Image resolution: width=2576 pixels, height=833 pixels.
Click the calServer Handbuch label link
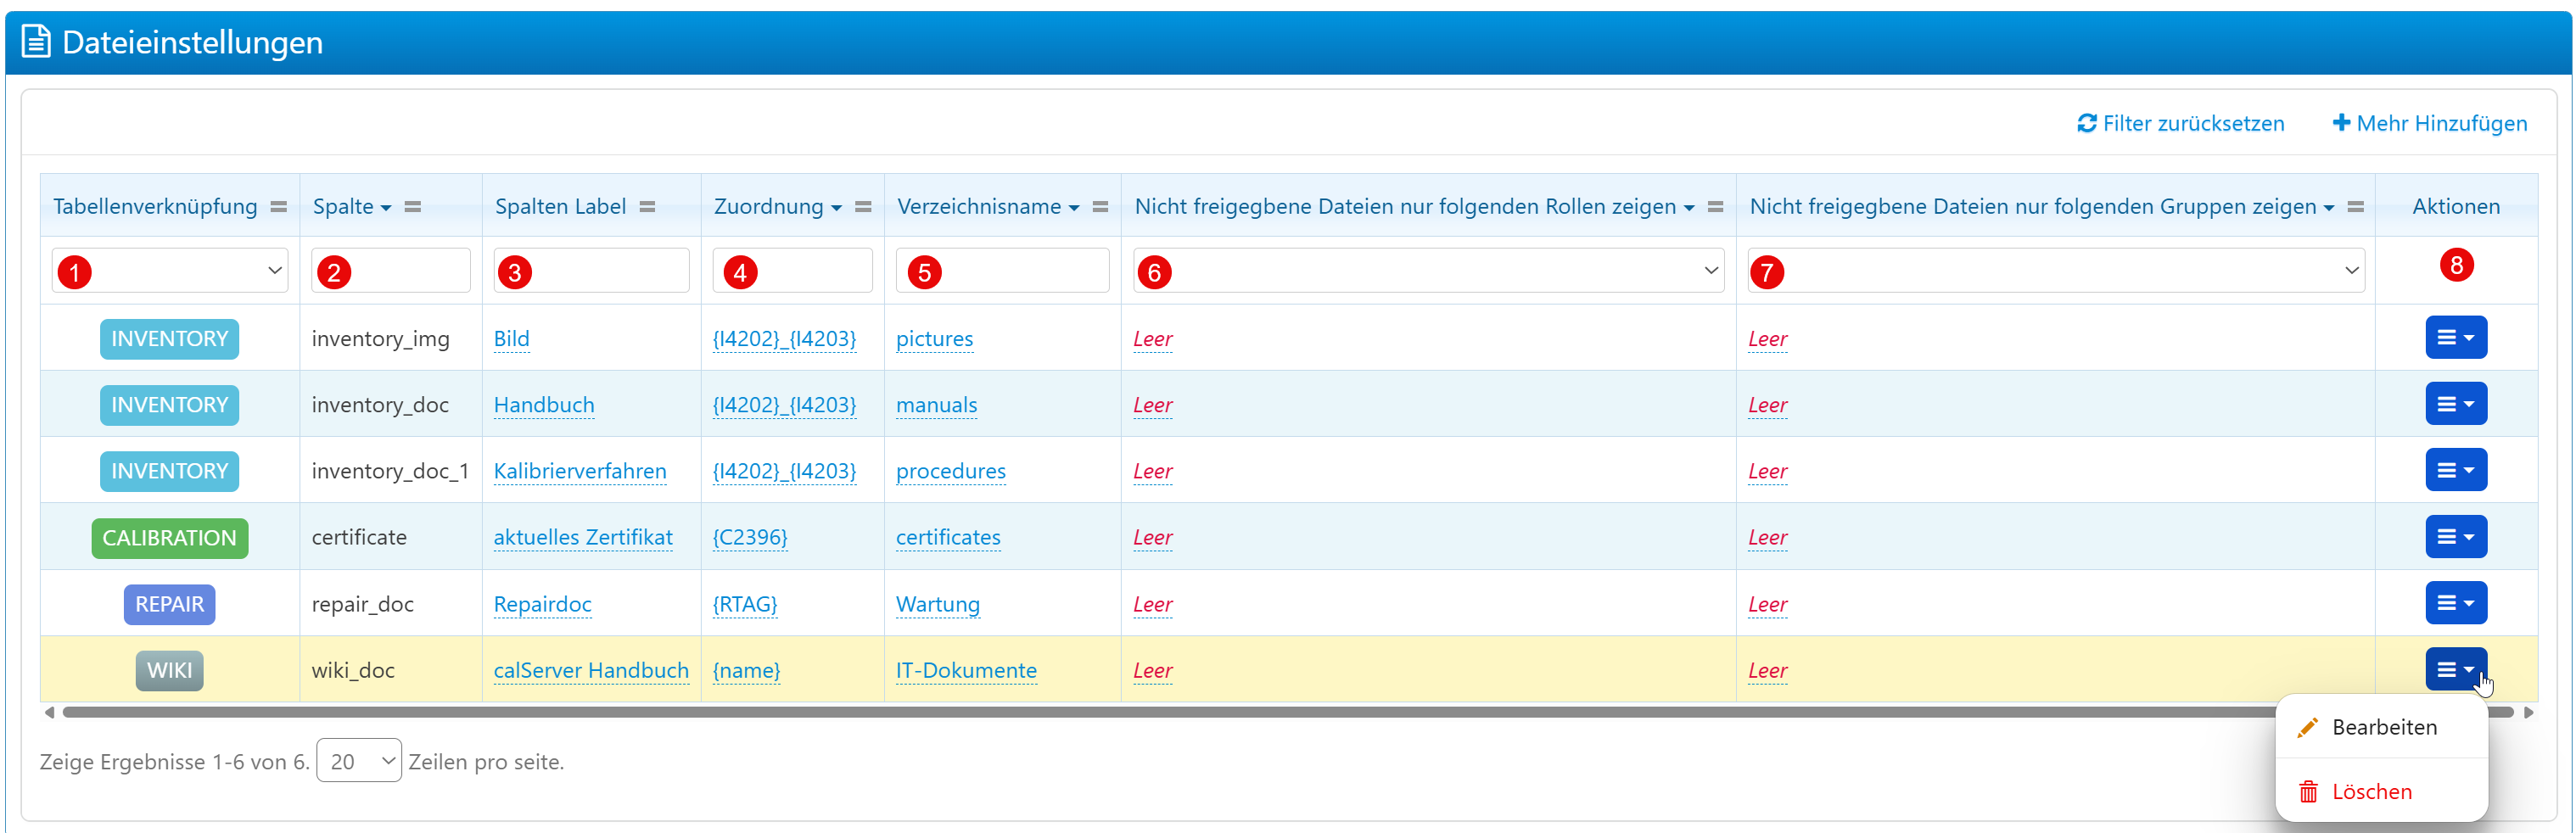591,670
